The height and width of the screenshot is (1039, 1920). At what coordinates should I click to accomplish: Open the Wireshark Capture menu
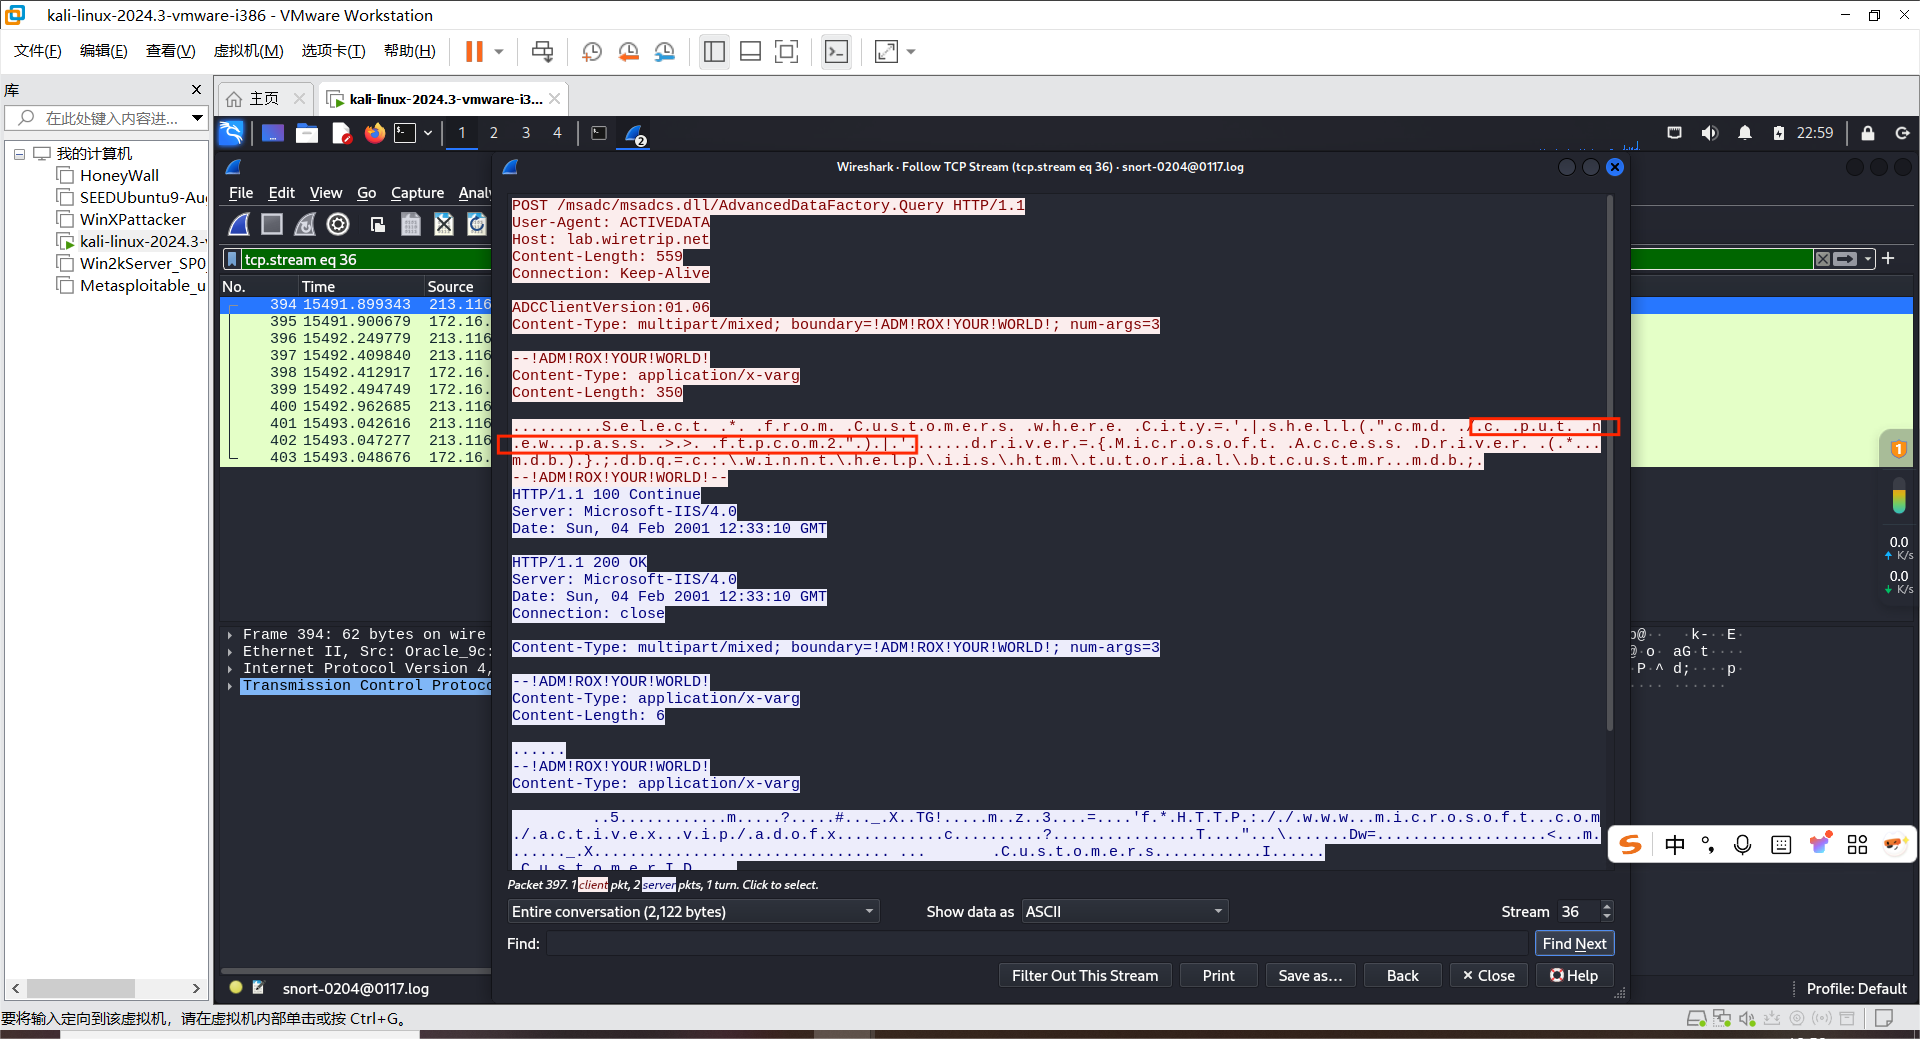[417, 193]
